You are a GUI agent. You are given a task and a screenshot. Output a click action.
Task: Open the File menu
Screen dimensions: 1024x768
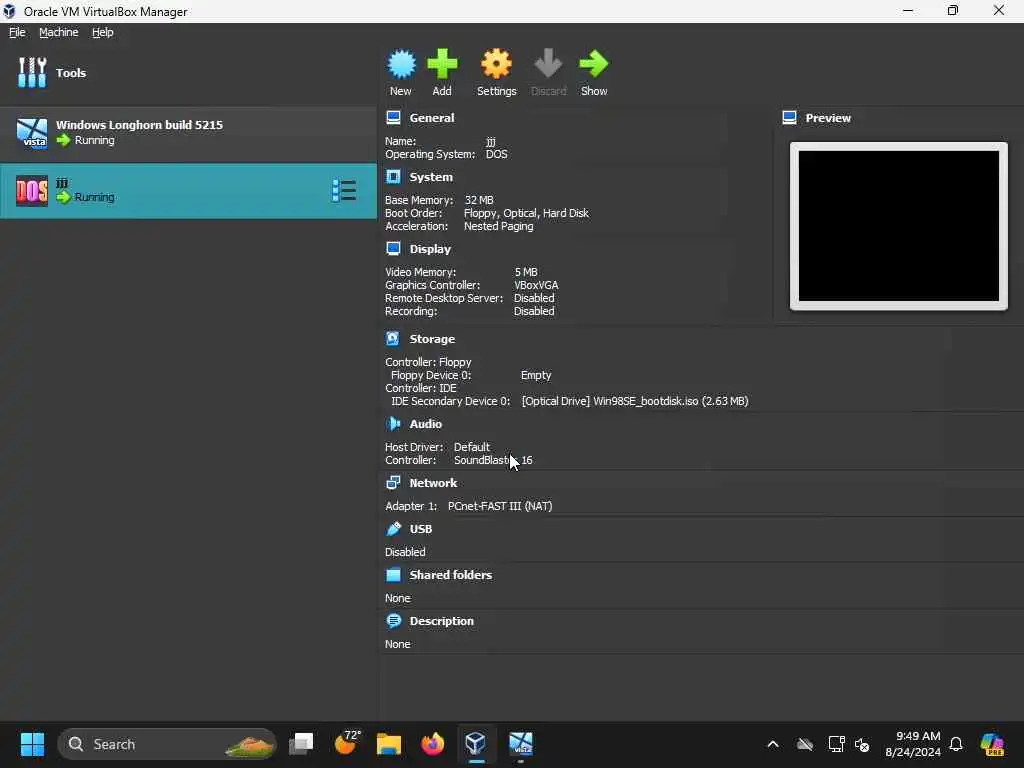[x=17, y=32]
